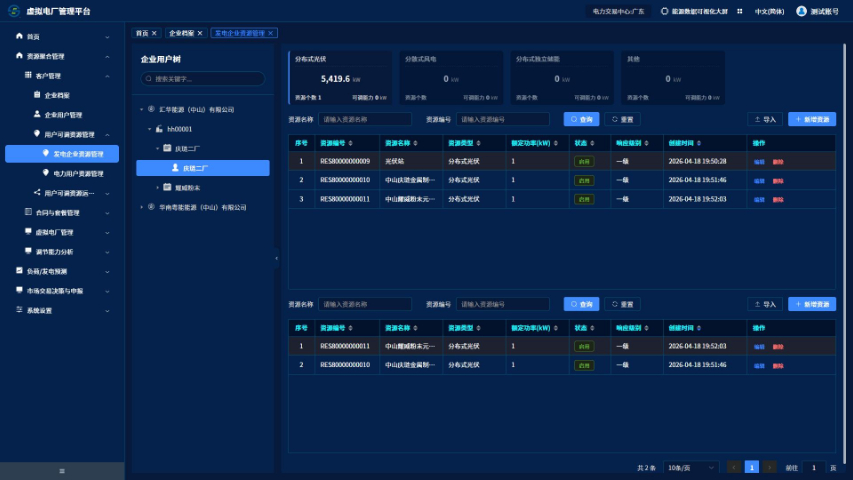This screenshot has width=853, height=480.
Task: Close the 发电企业资源管理 tab
Action: coord(270,33)
